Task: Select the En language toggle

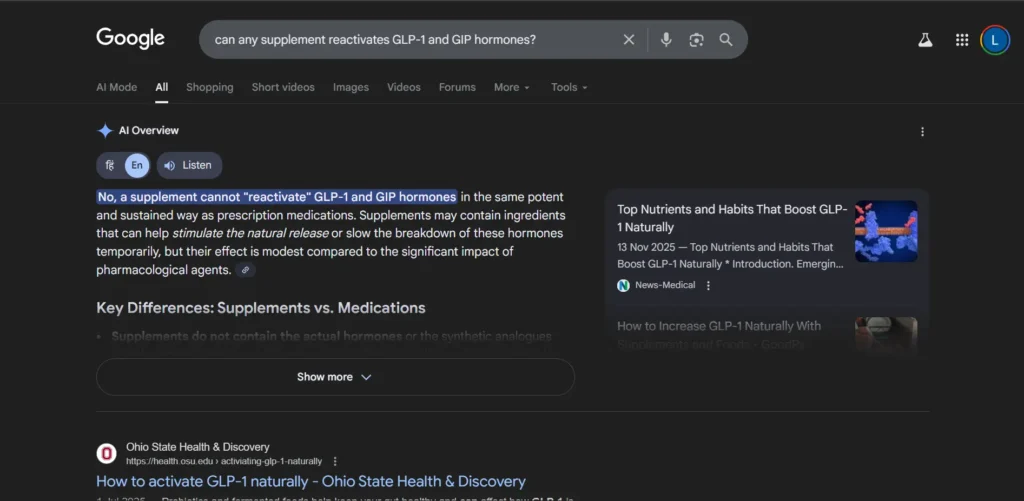Action: point(137,165)
